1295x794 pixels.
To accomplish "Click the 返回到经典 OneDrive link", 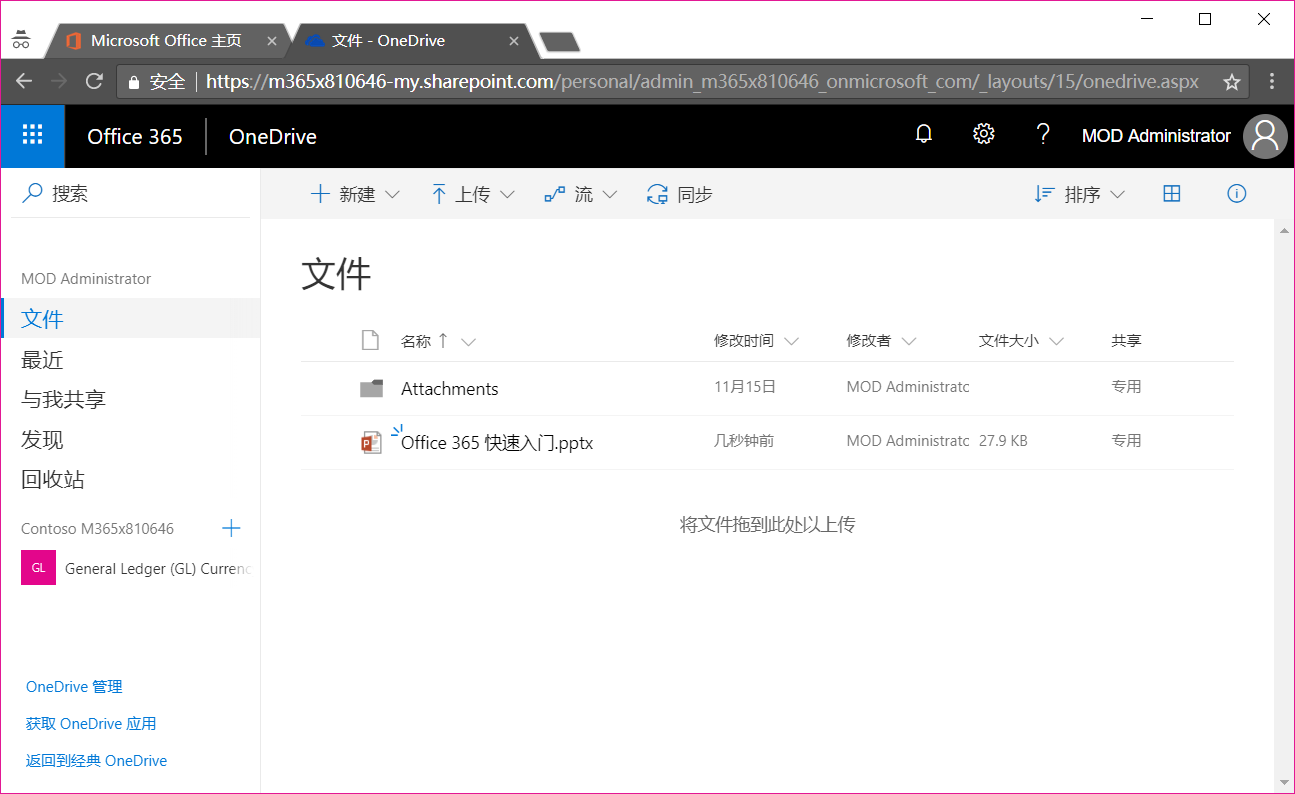I will pos(96,760).
